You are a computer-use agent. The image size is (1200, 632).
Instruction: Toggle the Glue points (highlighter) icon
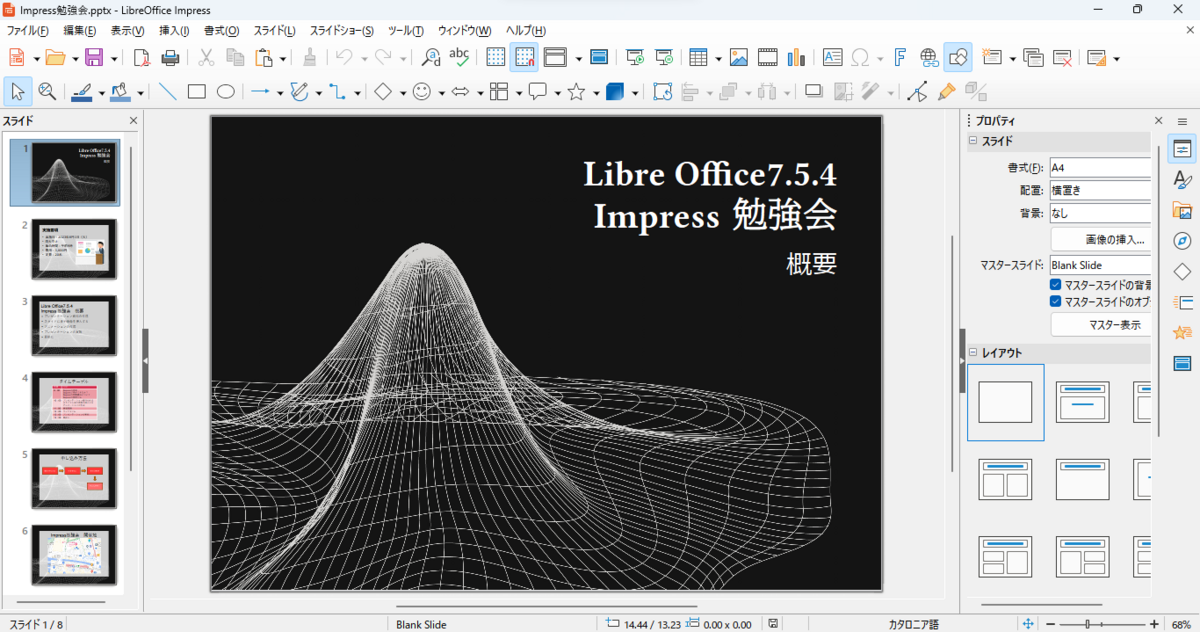pyautogui.click(x=946, y=92)
